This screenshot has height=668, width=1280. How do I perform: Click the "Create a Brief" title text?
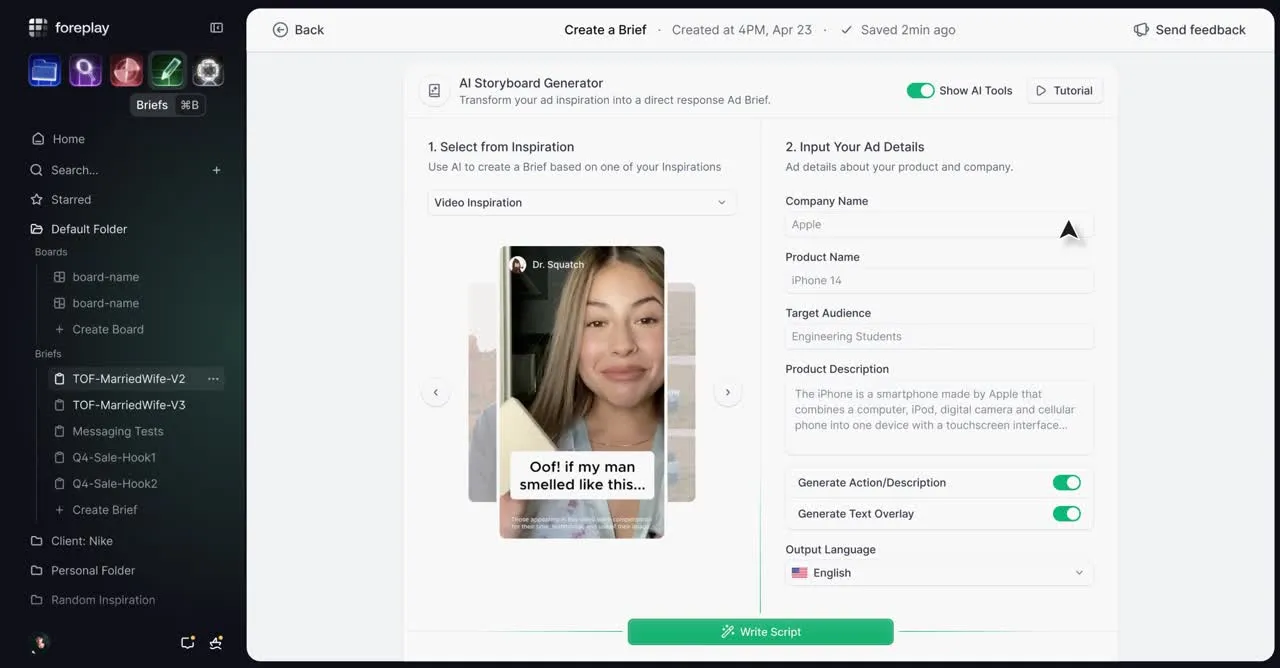pyautogui.click(x=605, y=30)
